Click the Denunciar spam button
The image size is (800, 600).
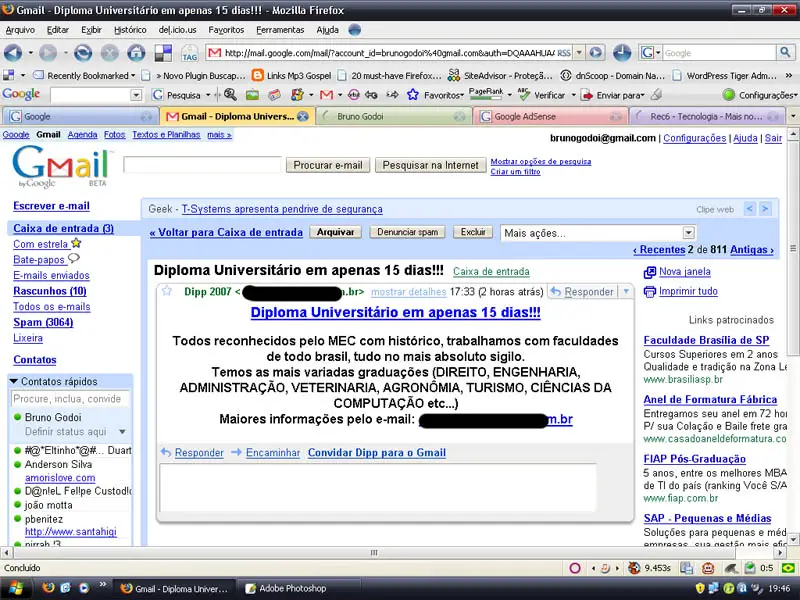pos(407,232)
